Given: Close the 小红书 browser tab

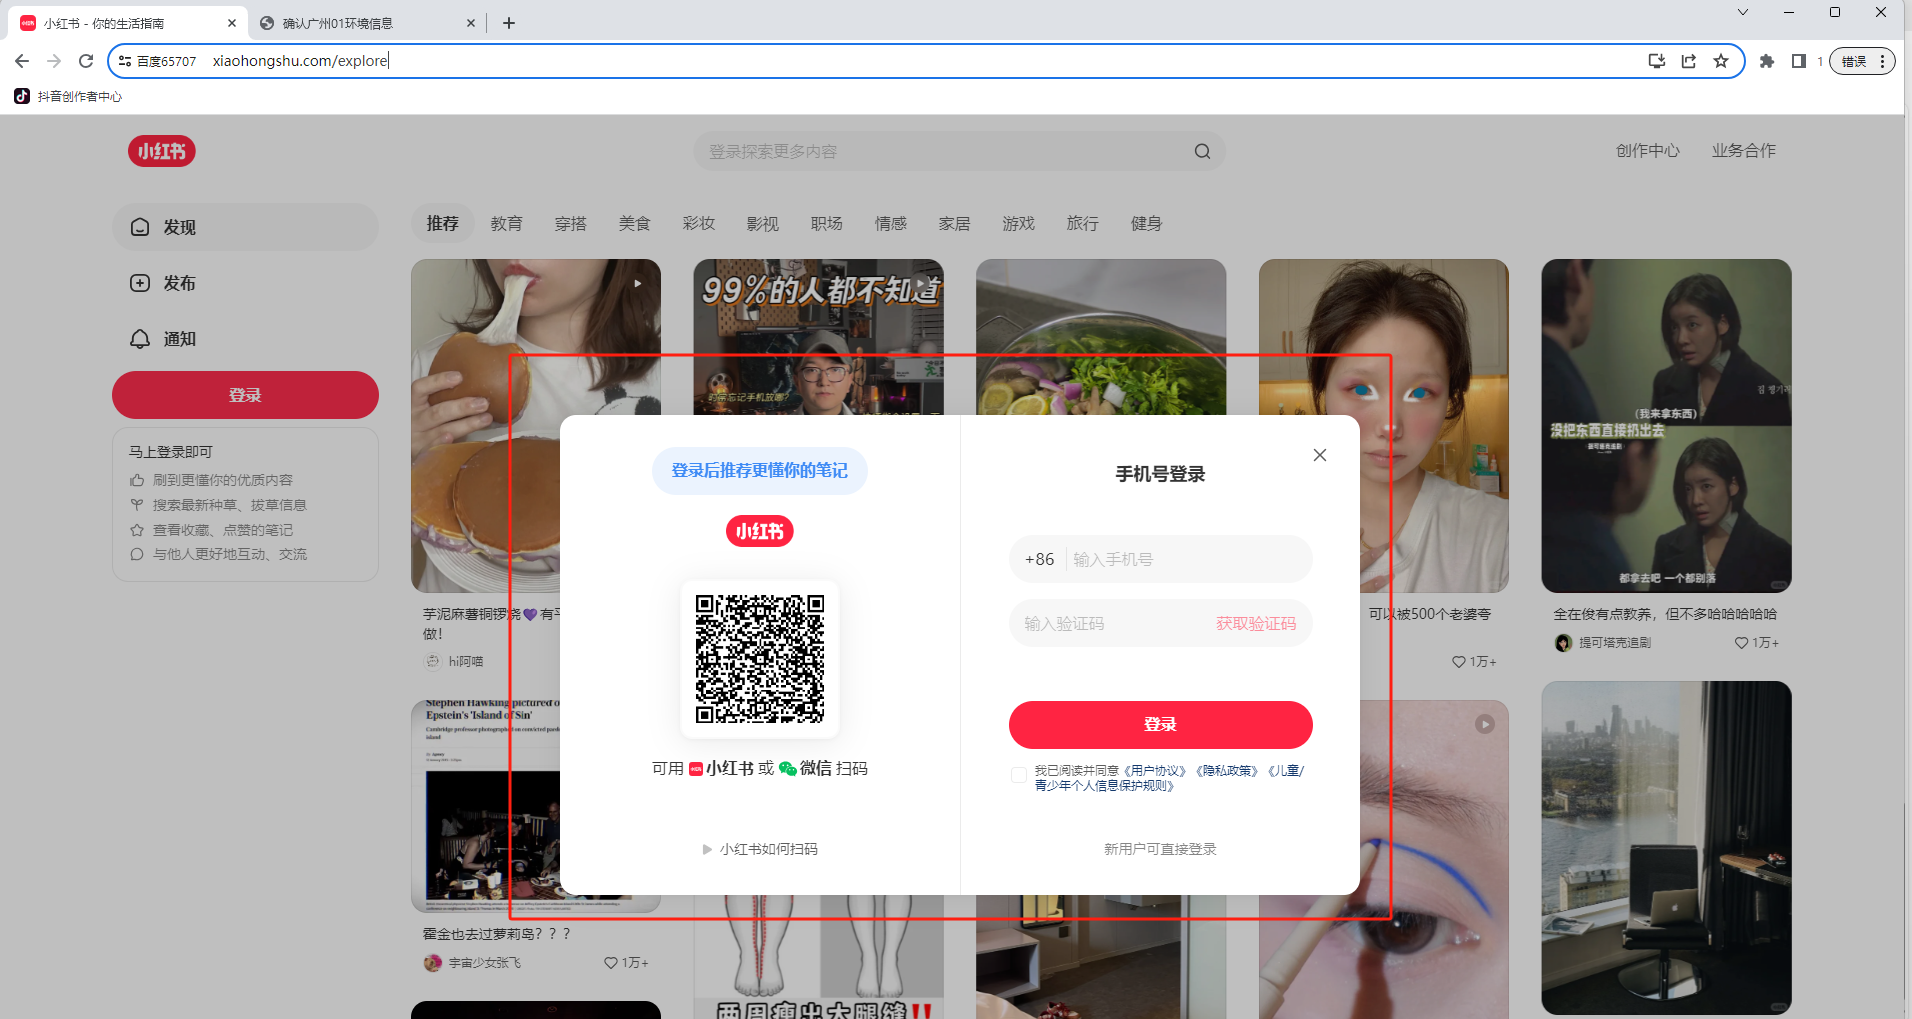Looking at the screenshot, I should (x=232, y=23).
